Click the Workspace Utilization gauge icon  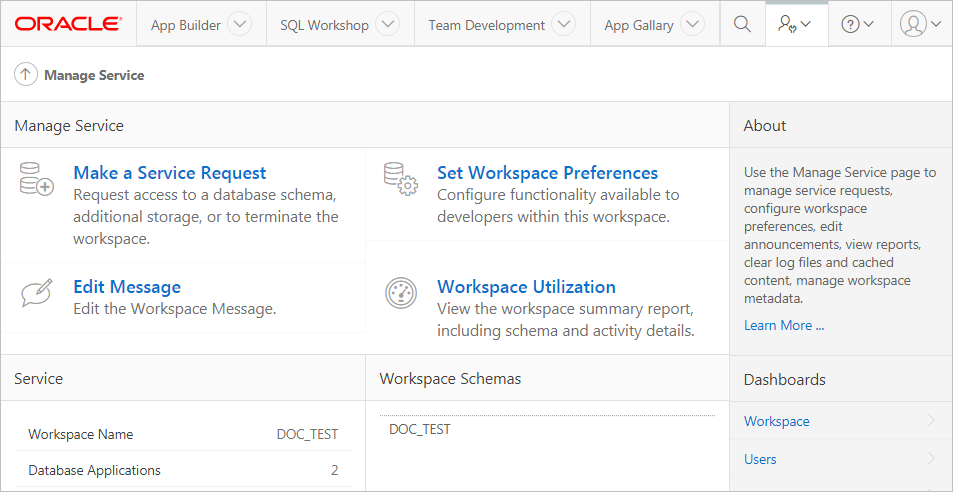click(400, 293)
